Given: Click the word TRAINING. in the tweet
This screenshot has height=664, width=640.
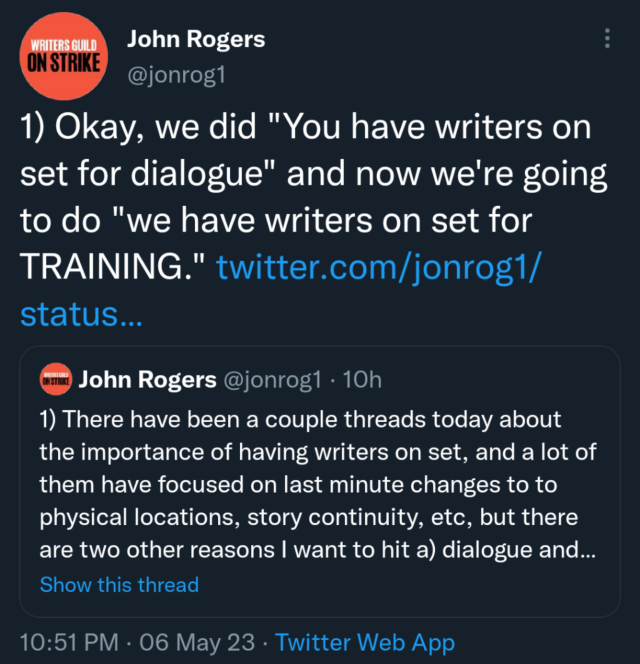Looking at the screenshot, I should 110,266.
